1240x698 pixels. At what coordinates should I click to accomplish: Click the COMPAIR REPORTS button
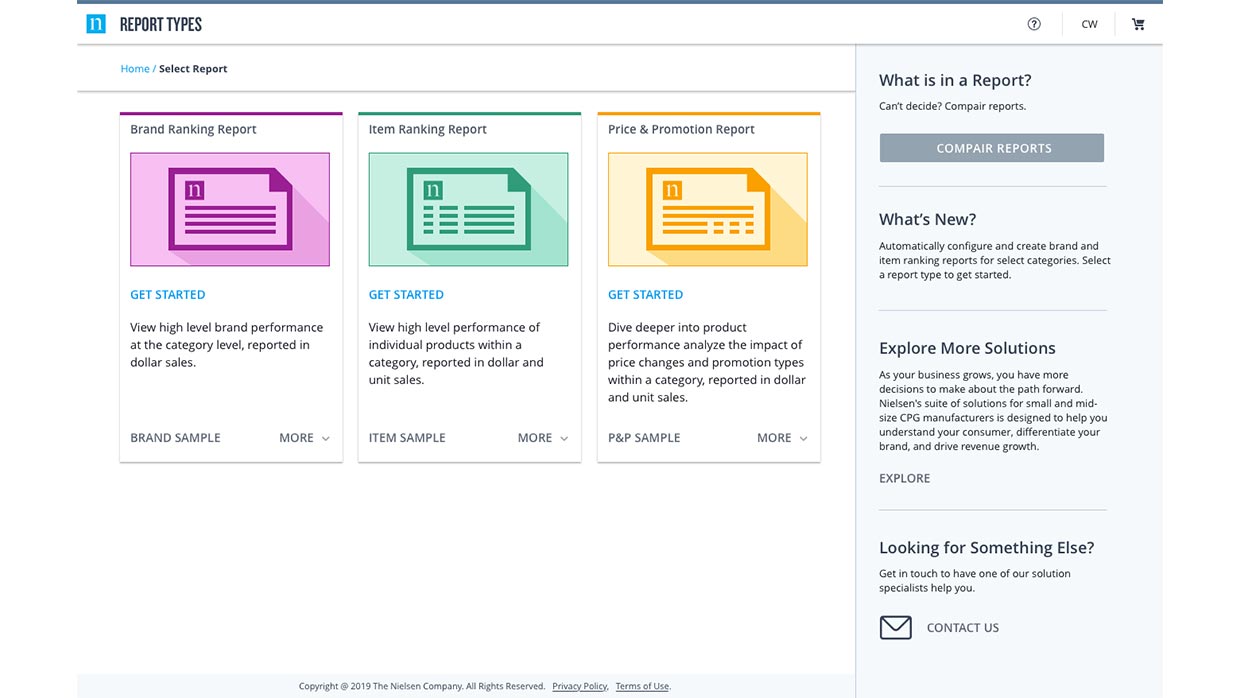[x=992, y=148]
